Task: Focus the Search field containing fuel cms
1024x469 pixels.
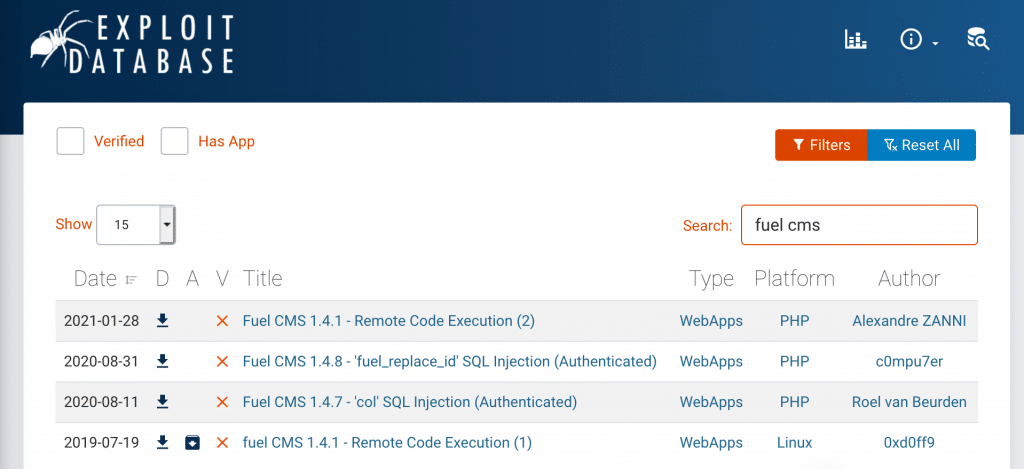Action: (859, 225)
